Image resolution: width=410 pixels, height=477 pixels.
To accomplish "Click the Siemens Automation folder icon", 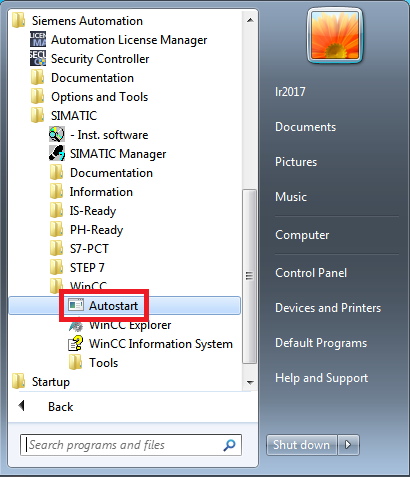I will coord(18,20).
